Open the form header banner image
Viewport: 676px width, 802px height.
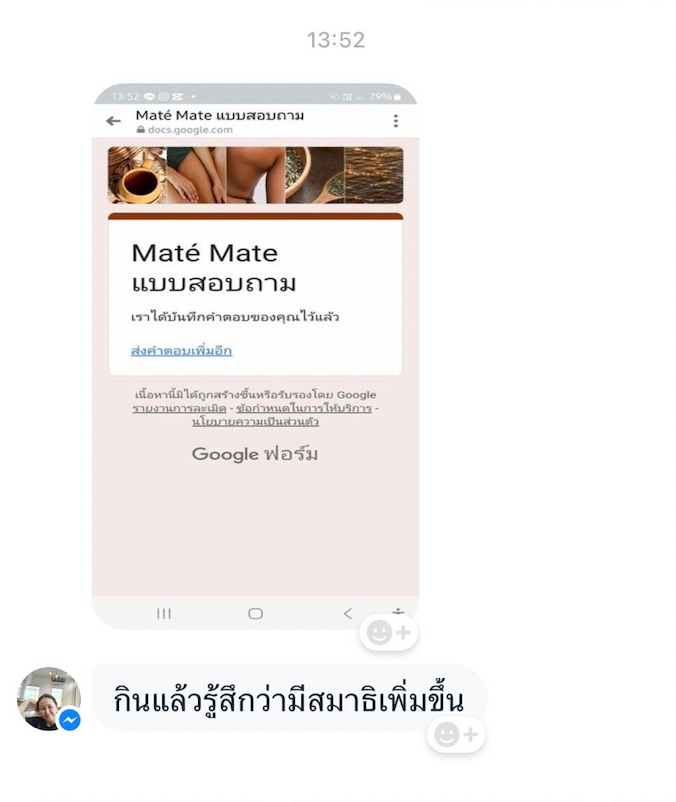[256, 175]
